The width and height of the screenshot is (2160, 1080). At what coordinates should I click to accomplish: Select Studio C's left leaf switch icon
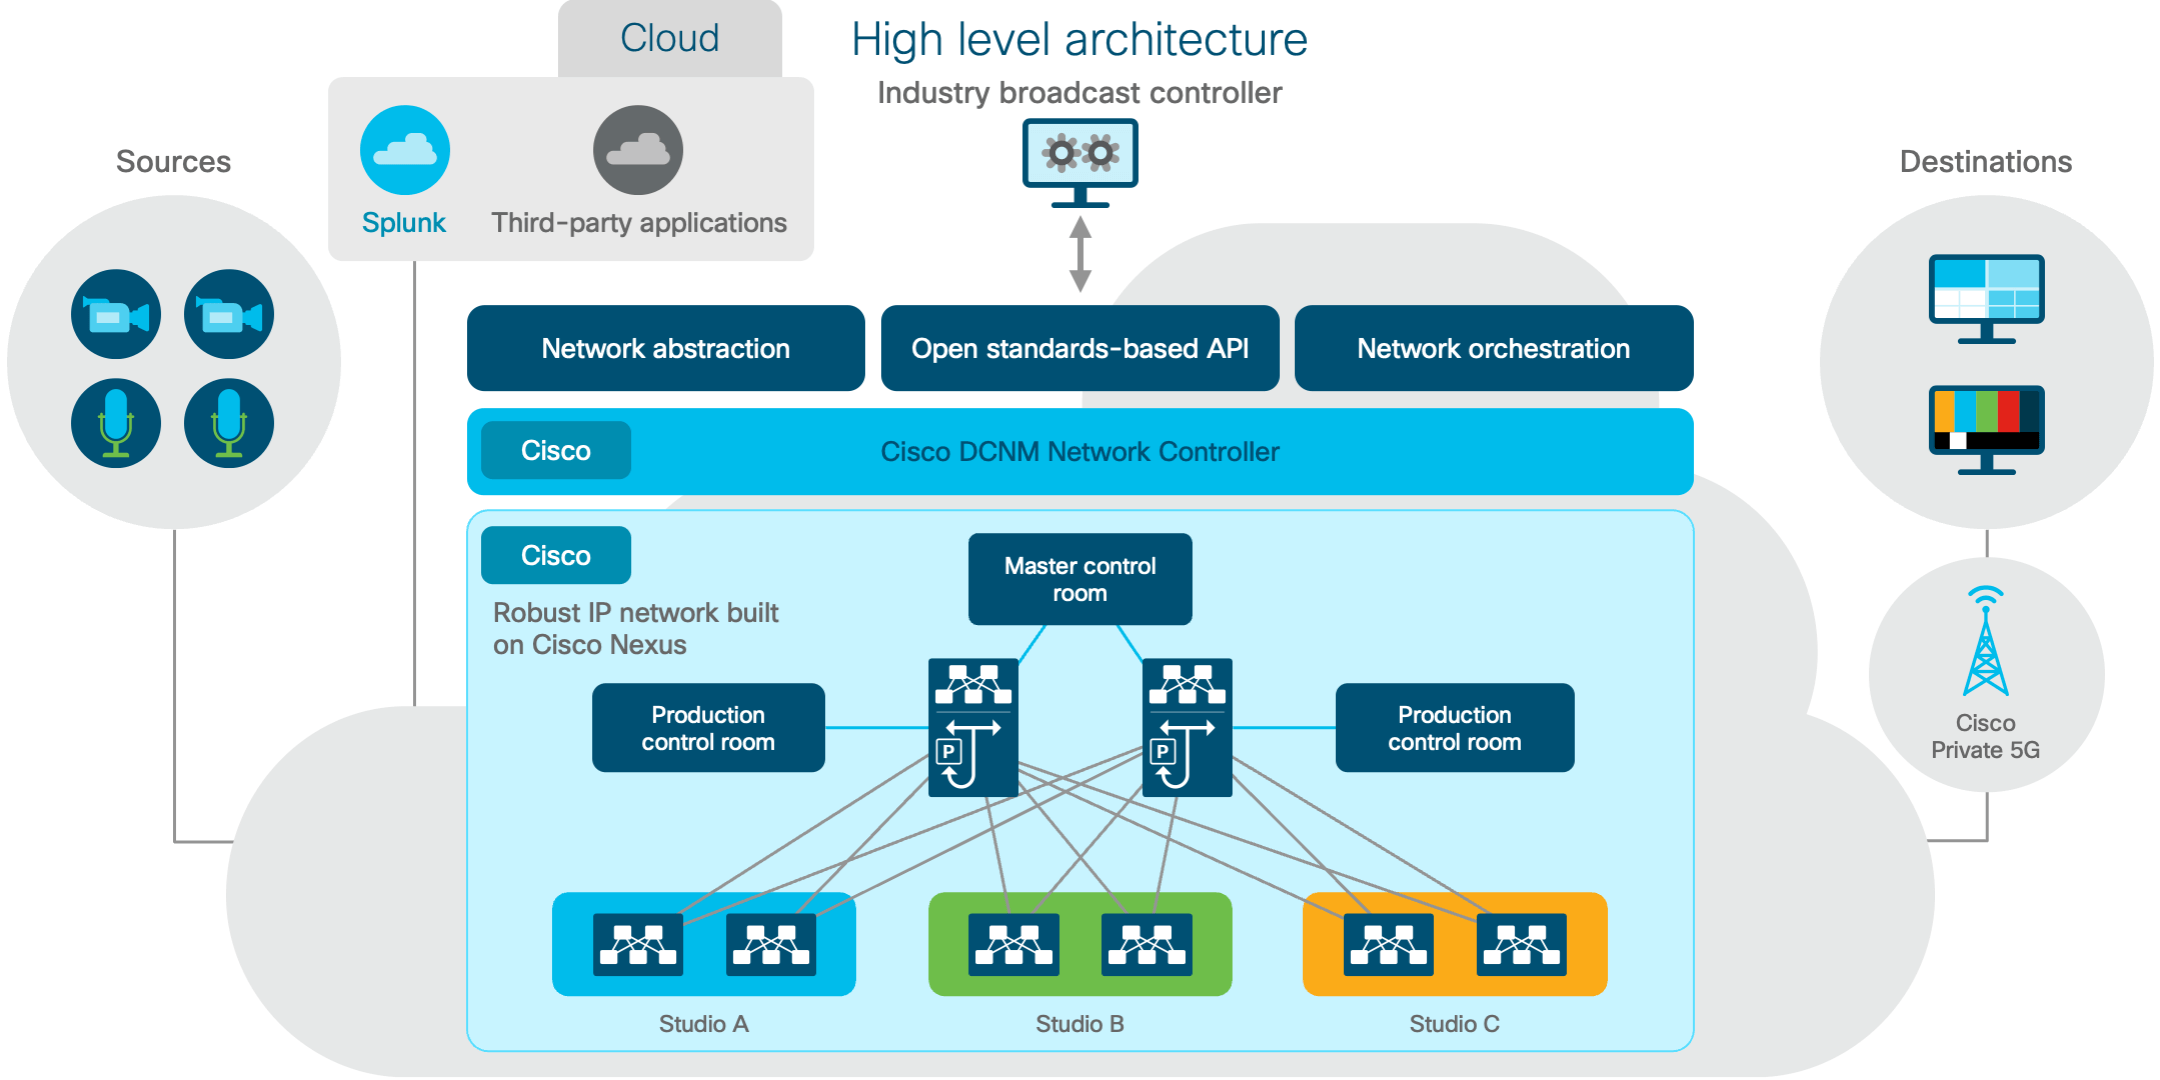point(1389,944)
